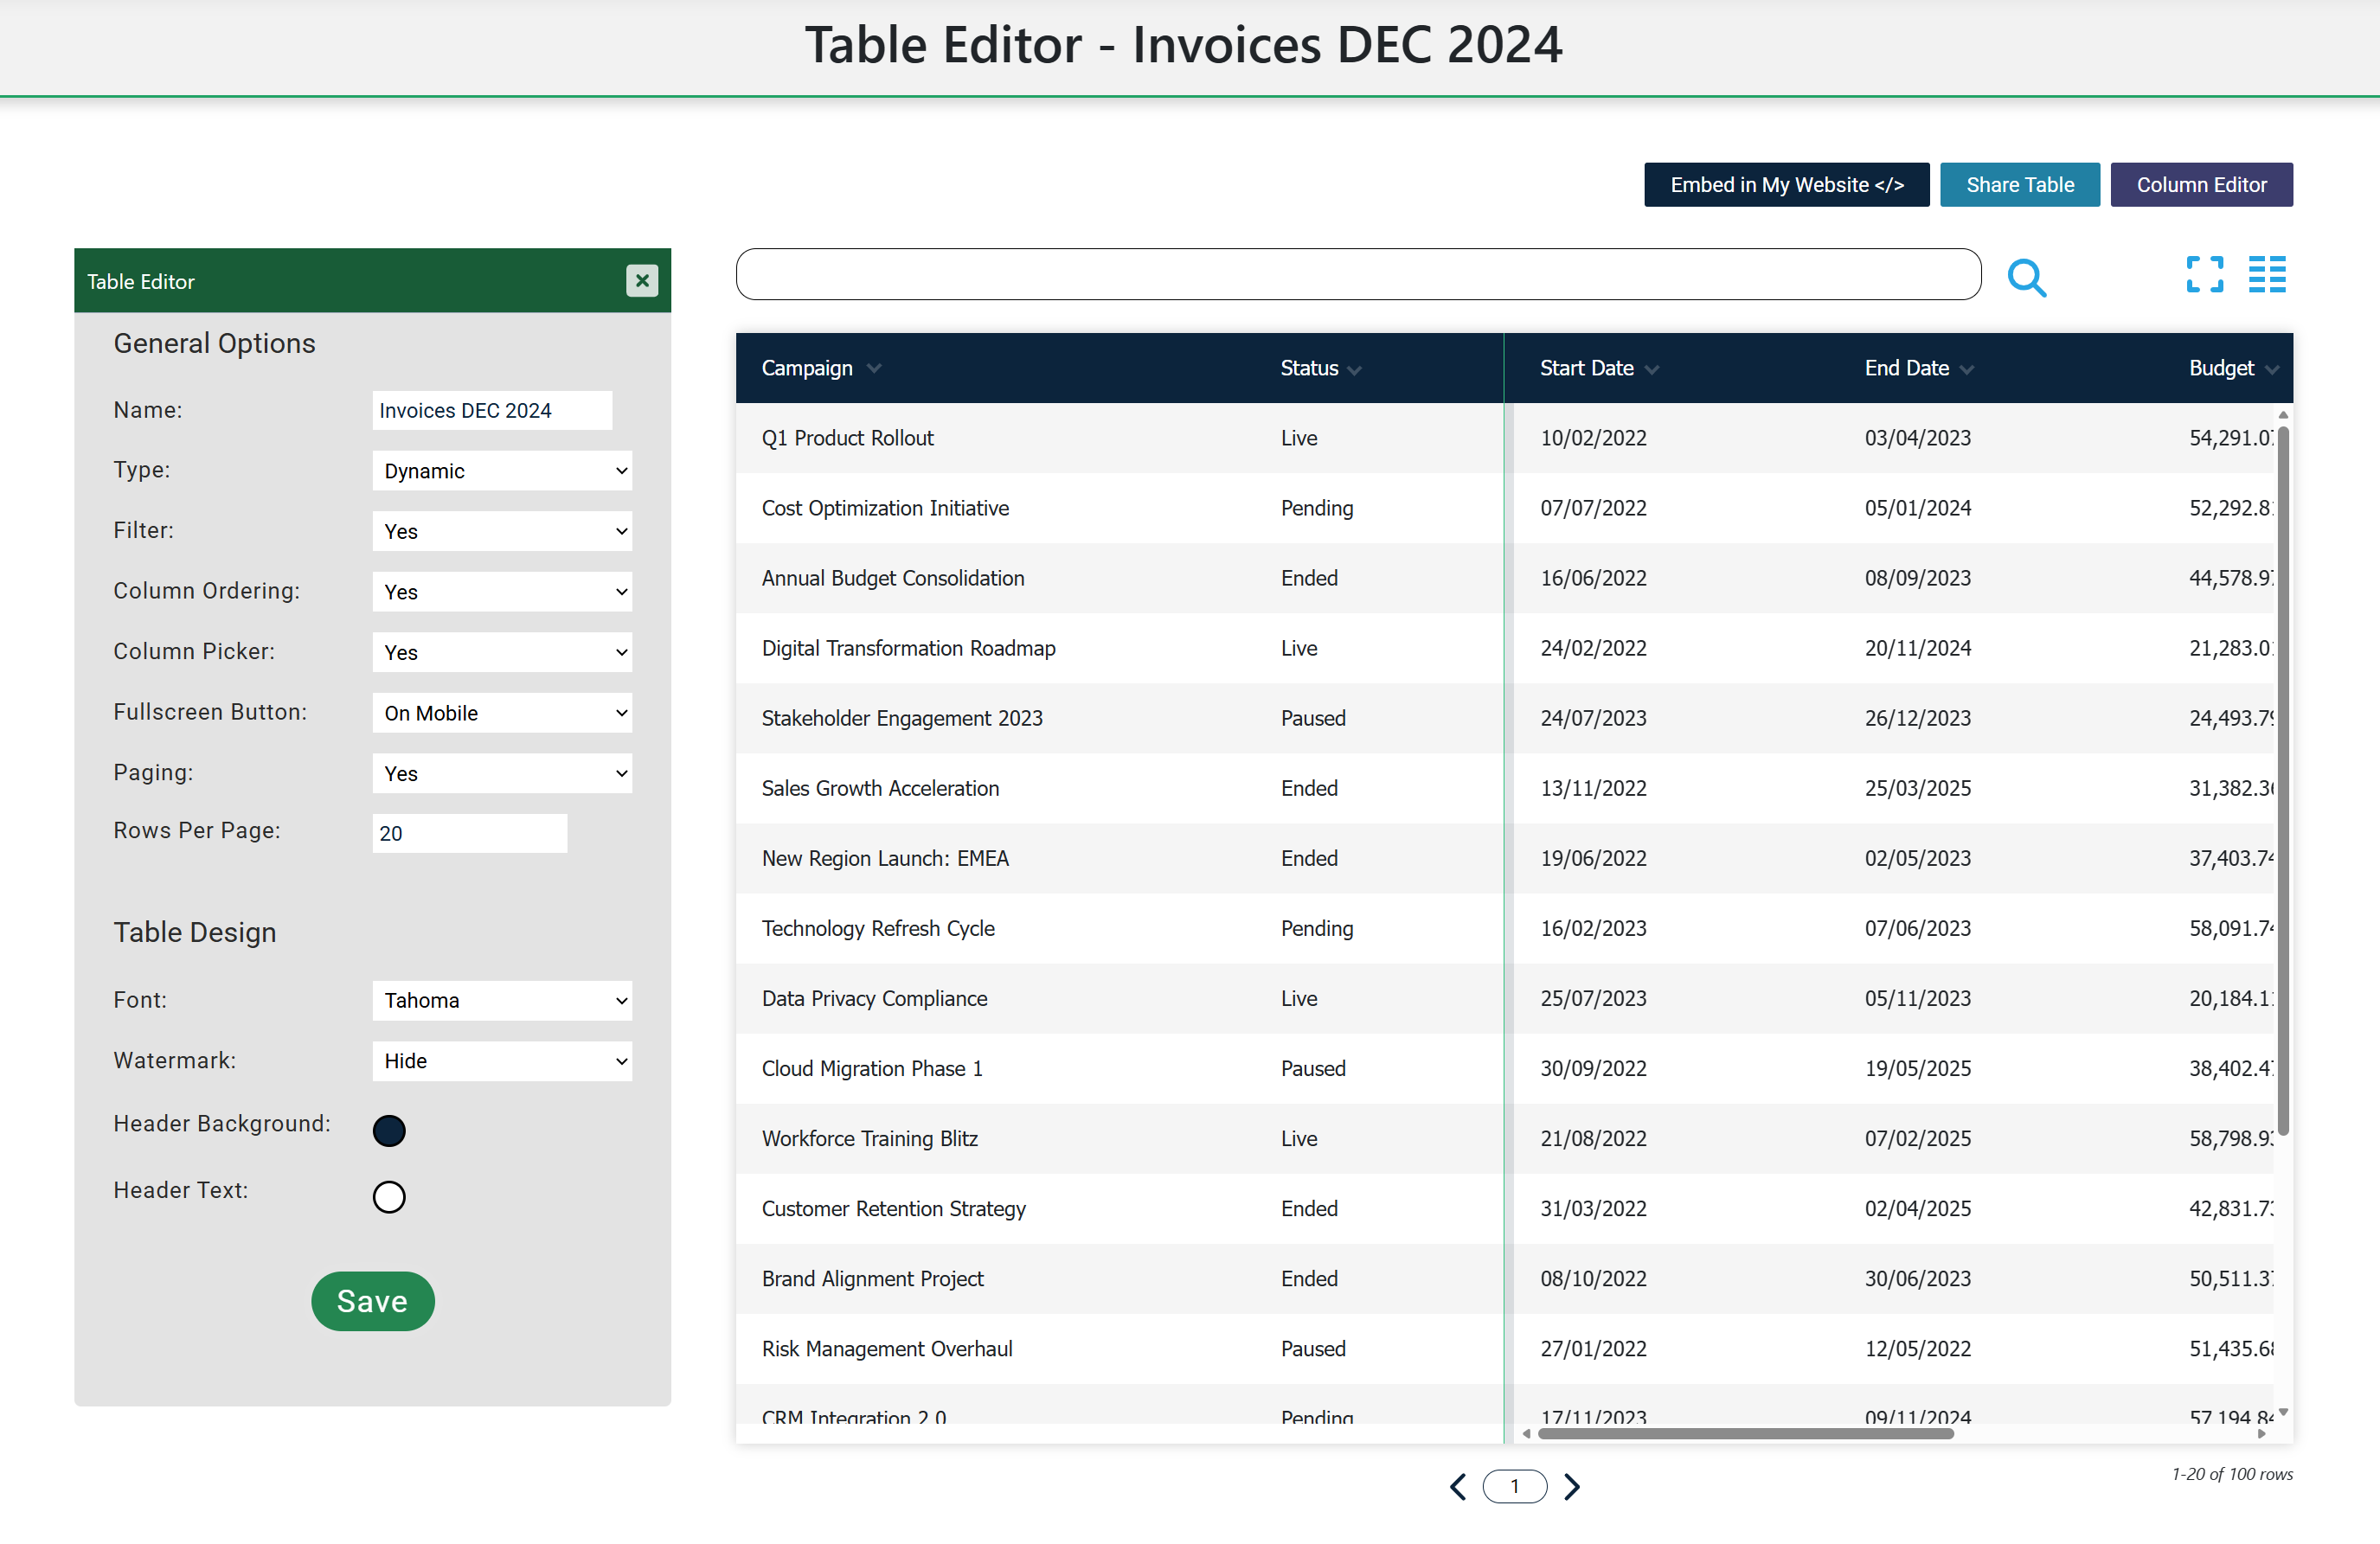Open the Font dropdown showing Tahoma

[x=502, y=1000]
